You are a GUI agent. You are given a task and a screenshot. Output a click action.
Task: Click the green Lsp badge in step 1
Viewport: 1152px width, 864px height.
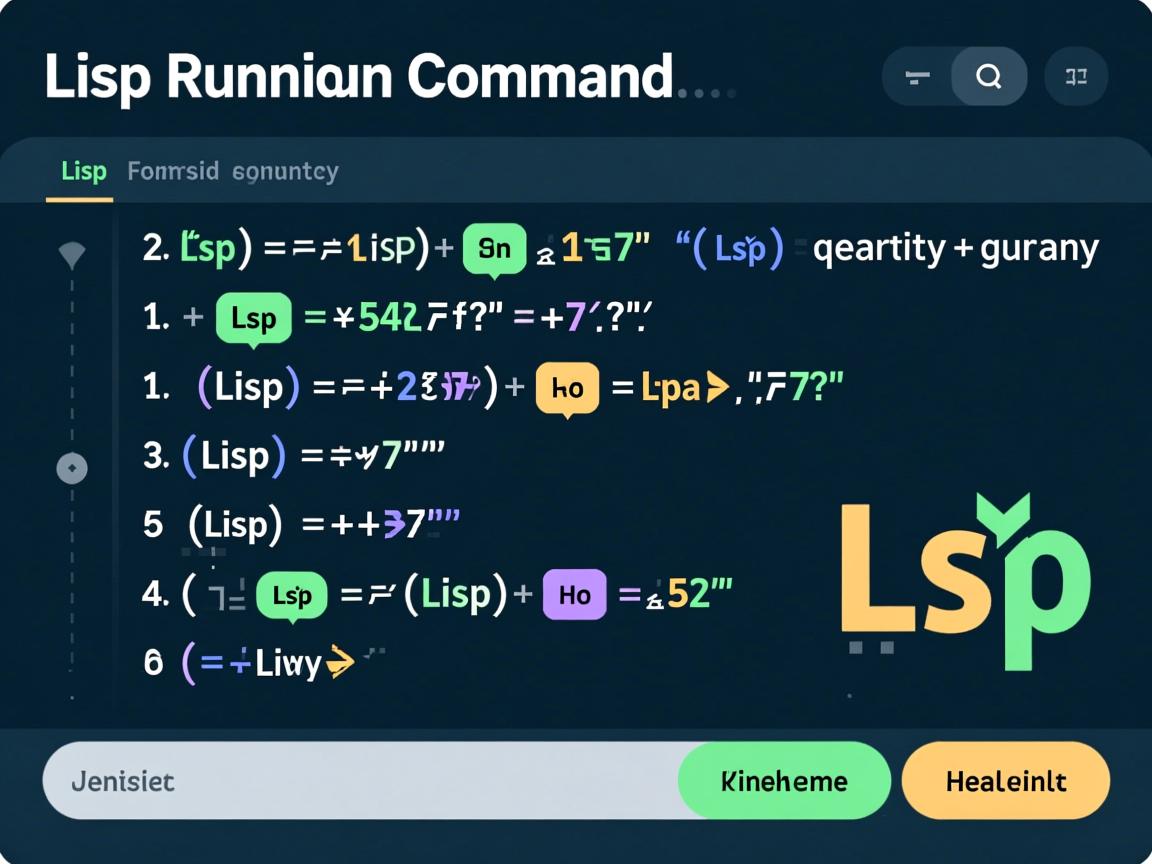click(x=254, y=317)
